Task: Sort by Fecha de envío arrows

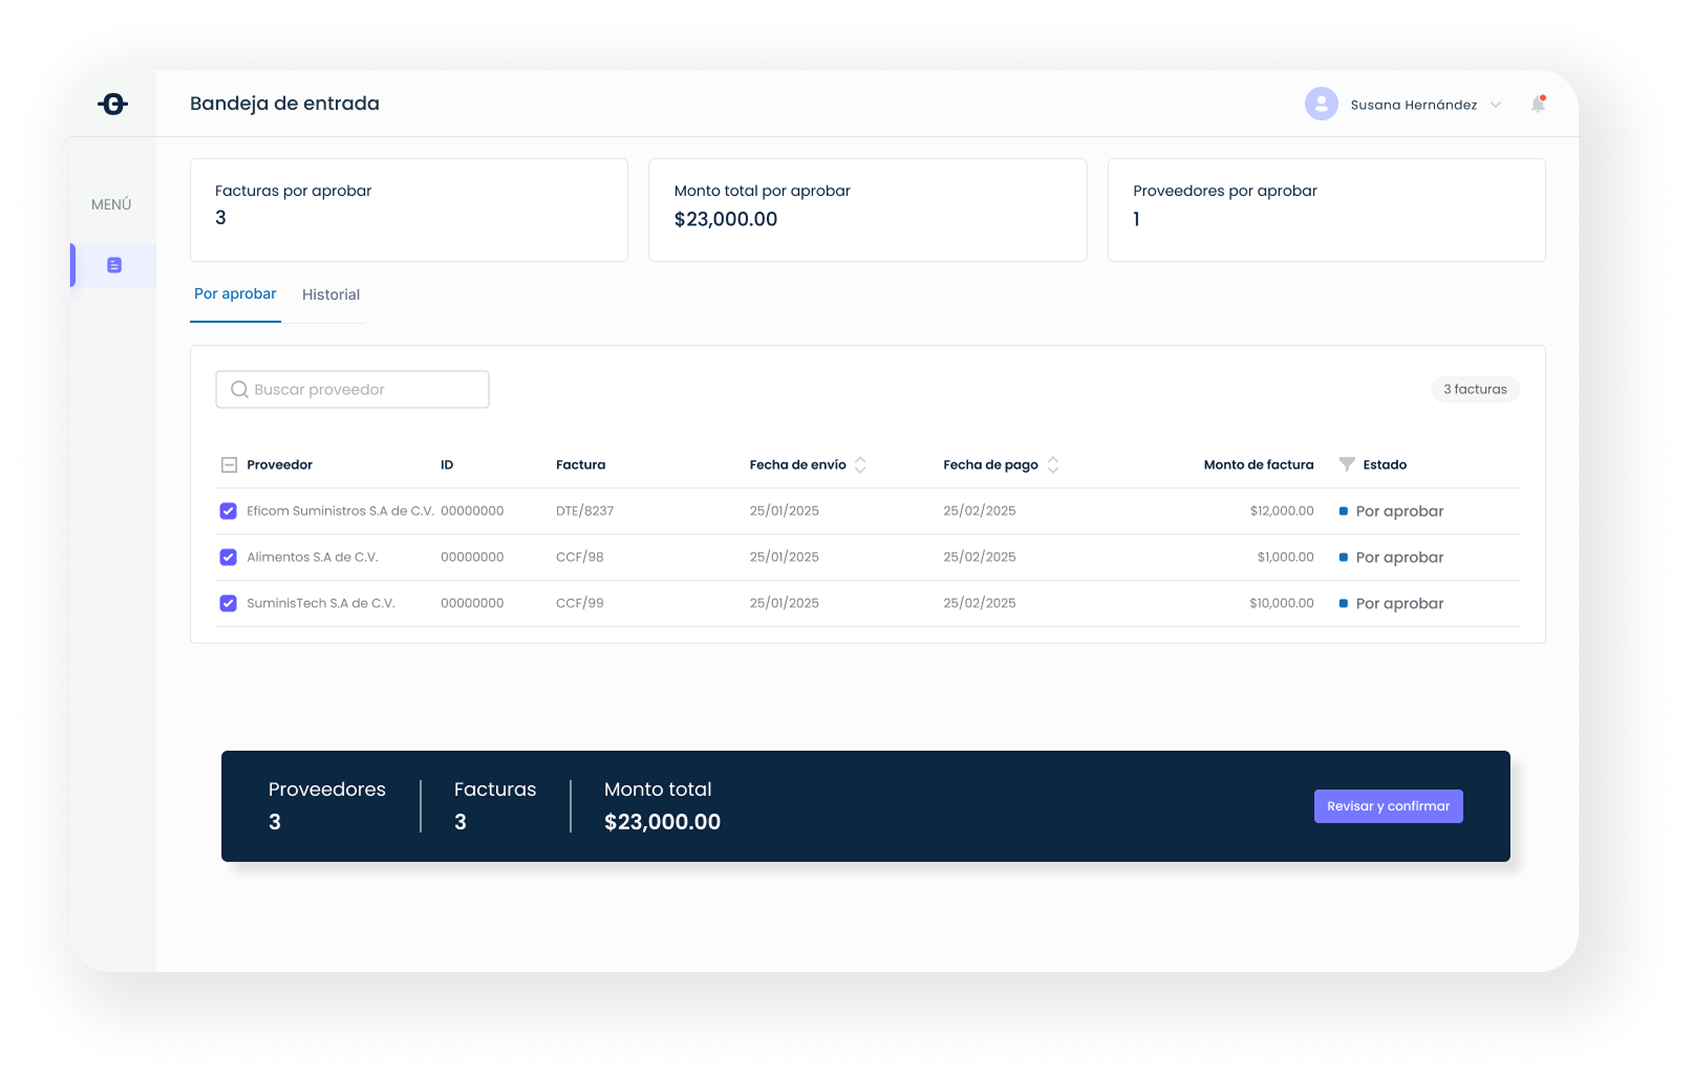Action: 860,465
